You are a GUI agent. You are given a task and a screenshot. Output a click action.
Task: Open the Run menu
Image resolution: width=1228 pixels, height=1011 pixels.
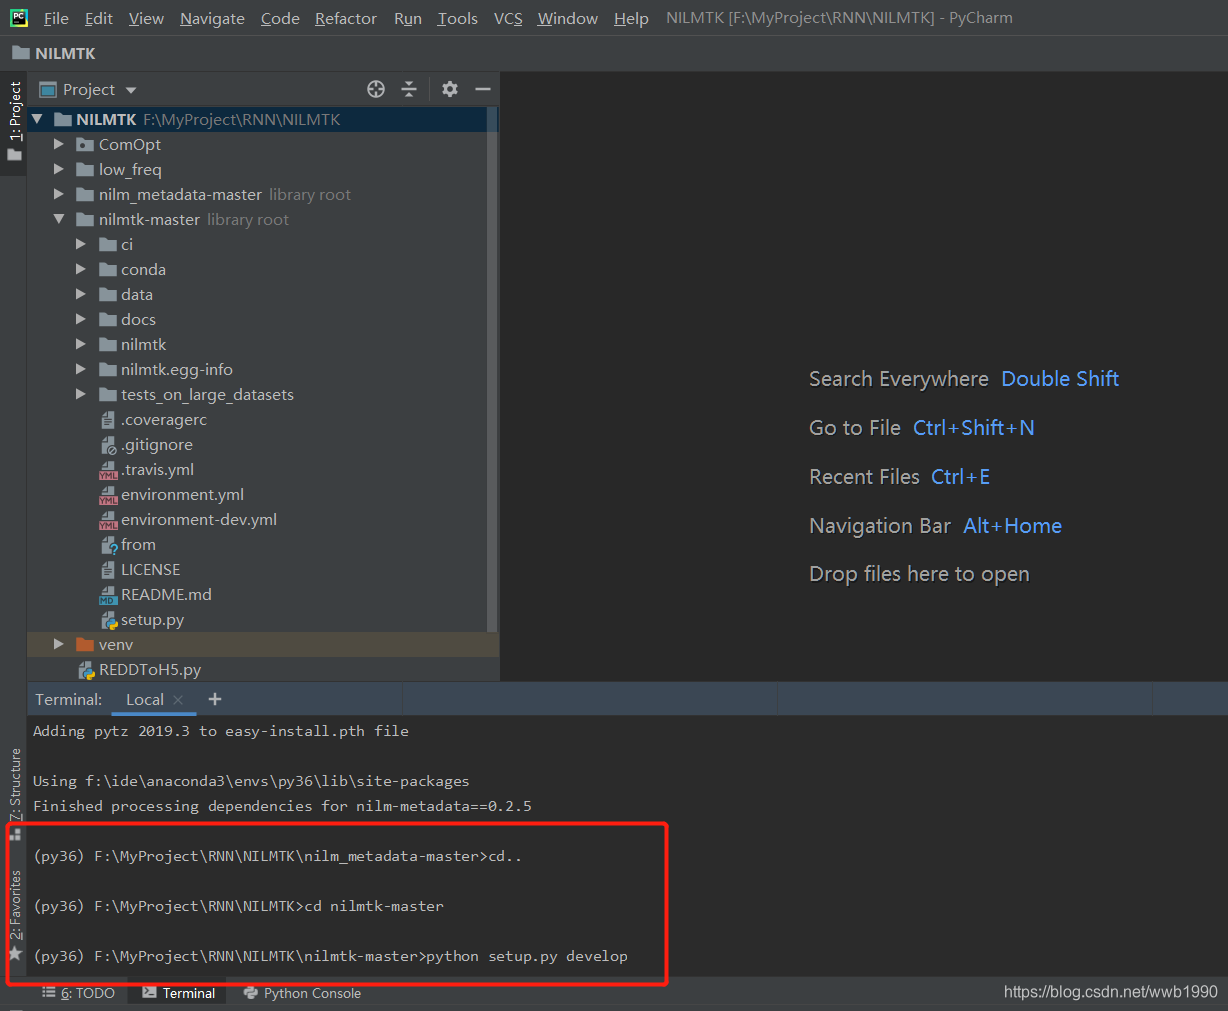pos(408,18)
